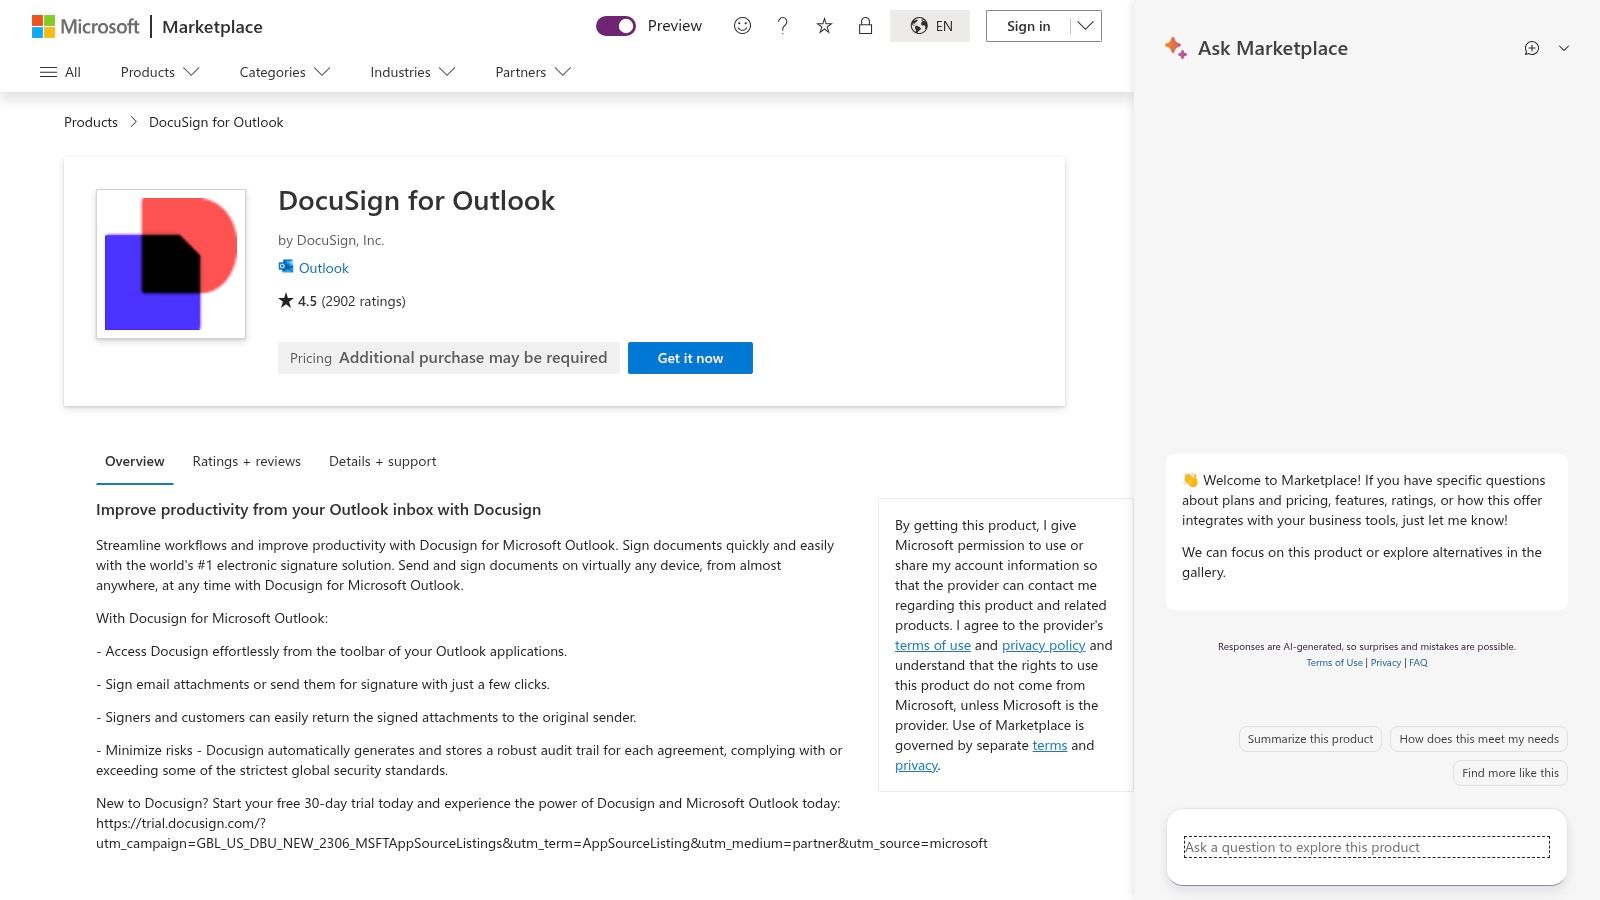Collapse the Ask Marketplace panel chevron
This screenshot has width=1600, height=900.
[x=1564, y=48]
